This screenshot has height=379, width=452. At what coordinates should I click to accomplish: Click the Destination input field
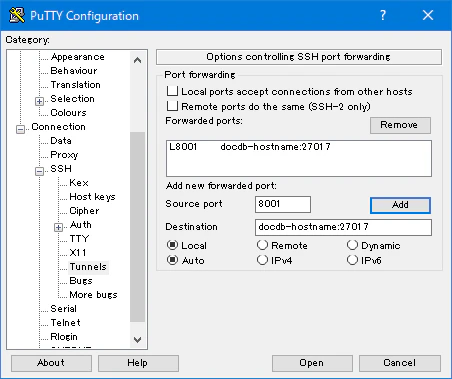pos(343,227)
